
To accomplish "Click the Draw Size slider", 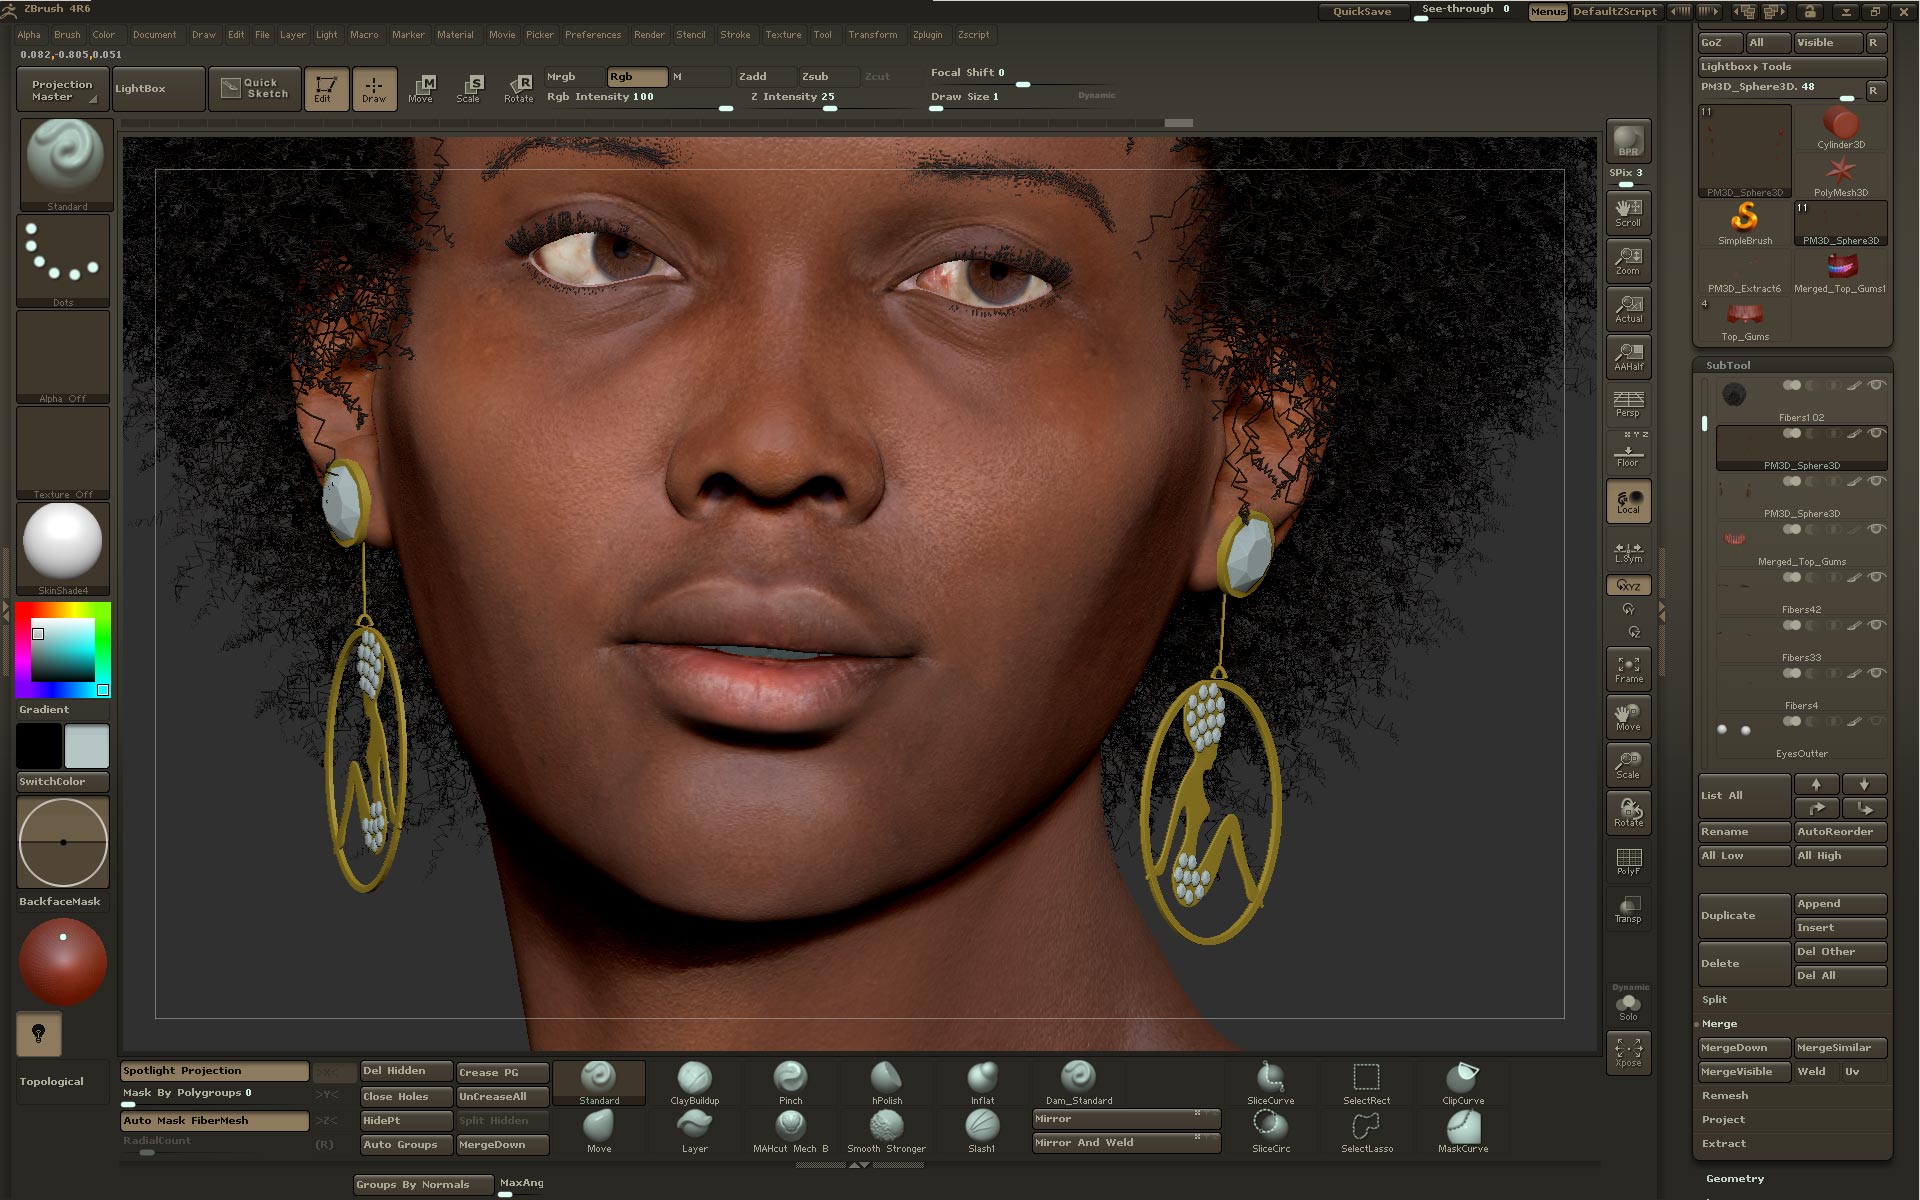I will click(1022, 98).
